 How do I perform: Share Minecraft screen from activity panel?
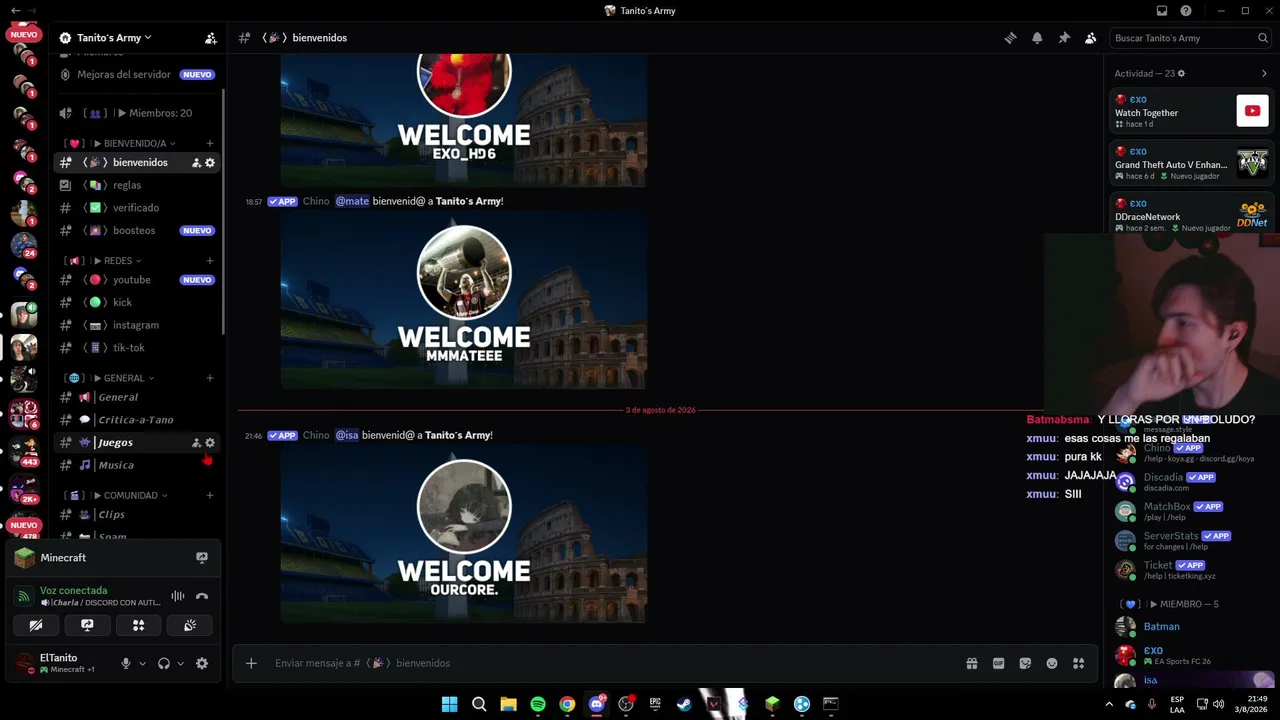click(x=202, y=558)
